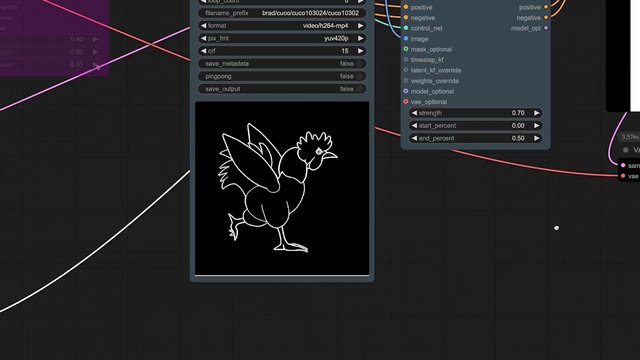Click the 'latent_kf_override' input label
Image resolution: width=640 pixels, height=360 pixels.
tap(436, 70)
